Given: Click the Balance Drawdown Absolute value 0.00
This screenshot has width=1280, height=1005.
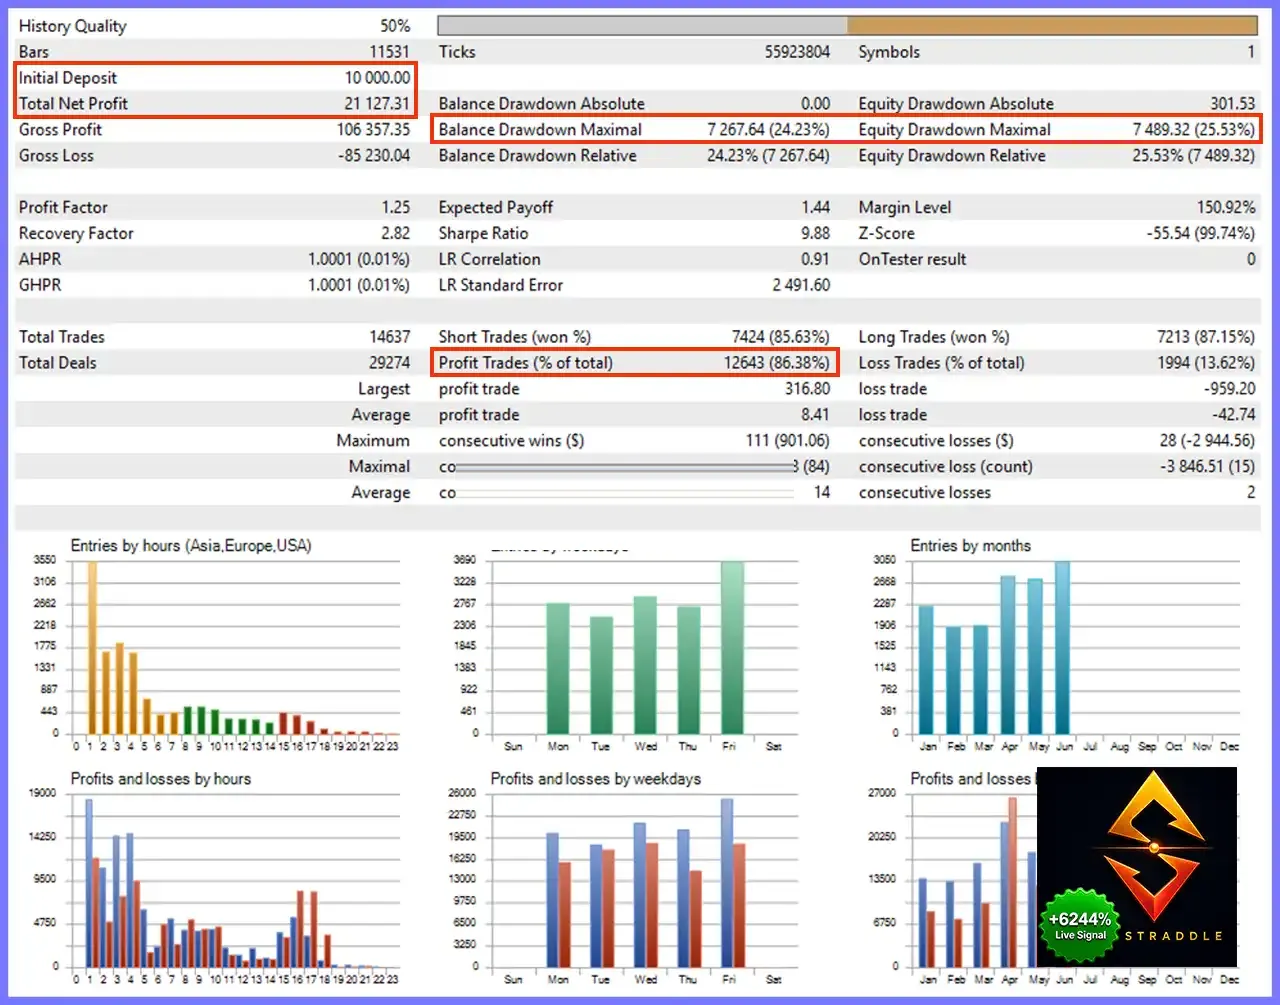Looking at the screenshot, I should [x=816, y=104].
